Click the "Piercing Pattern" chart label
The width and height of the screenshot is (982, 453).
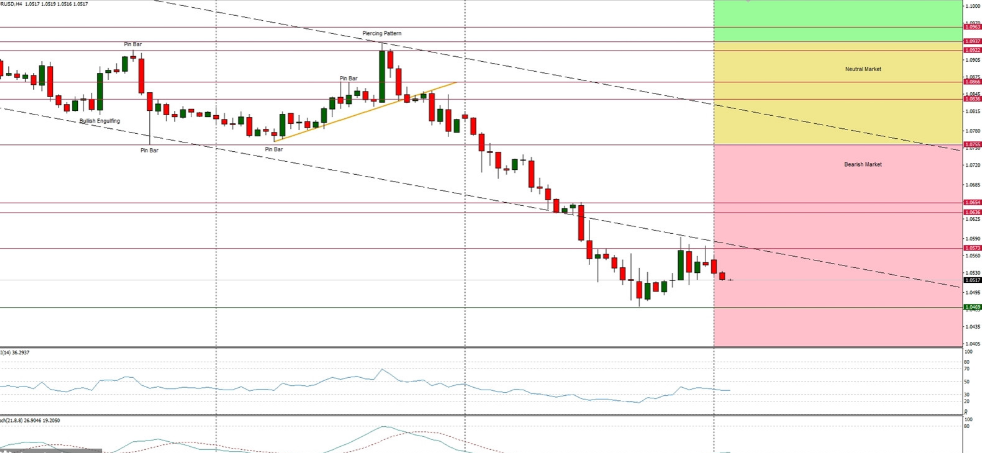381,33
